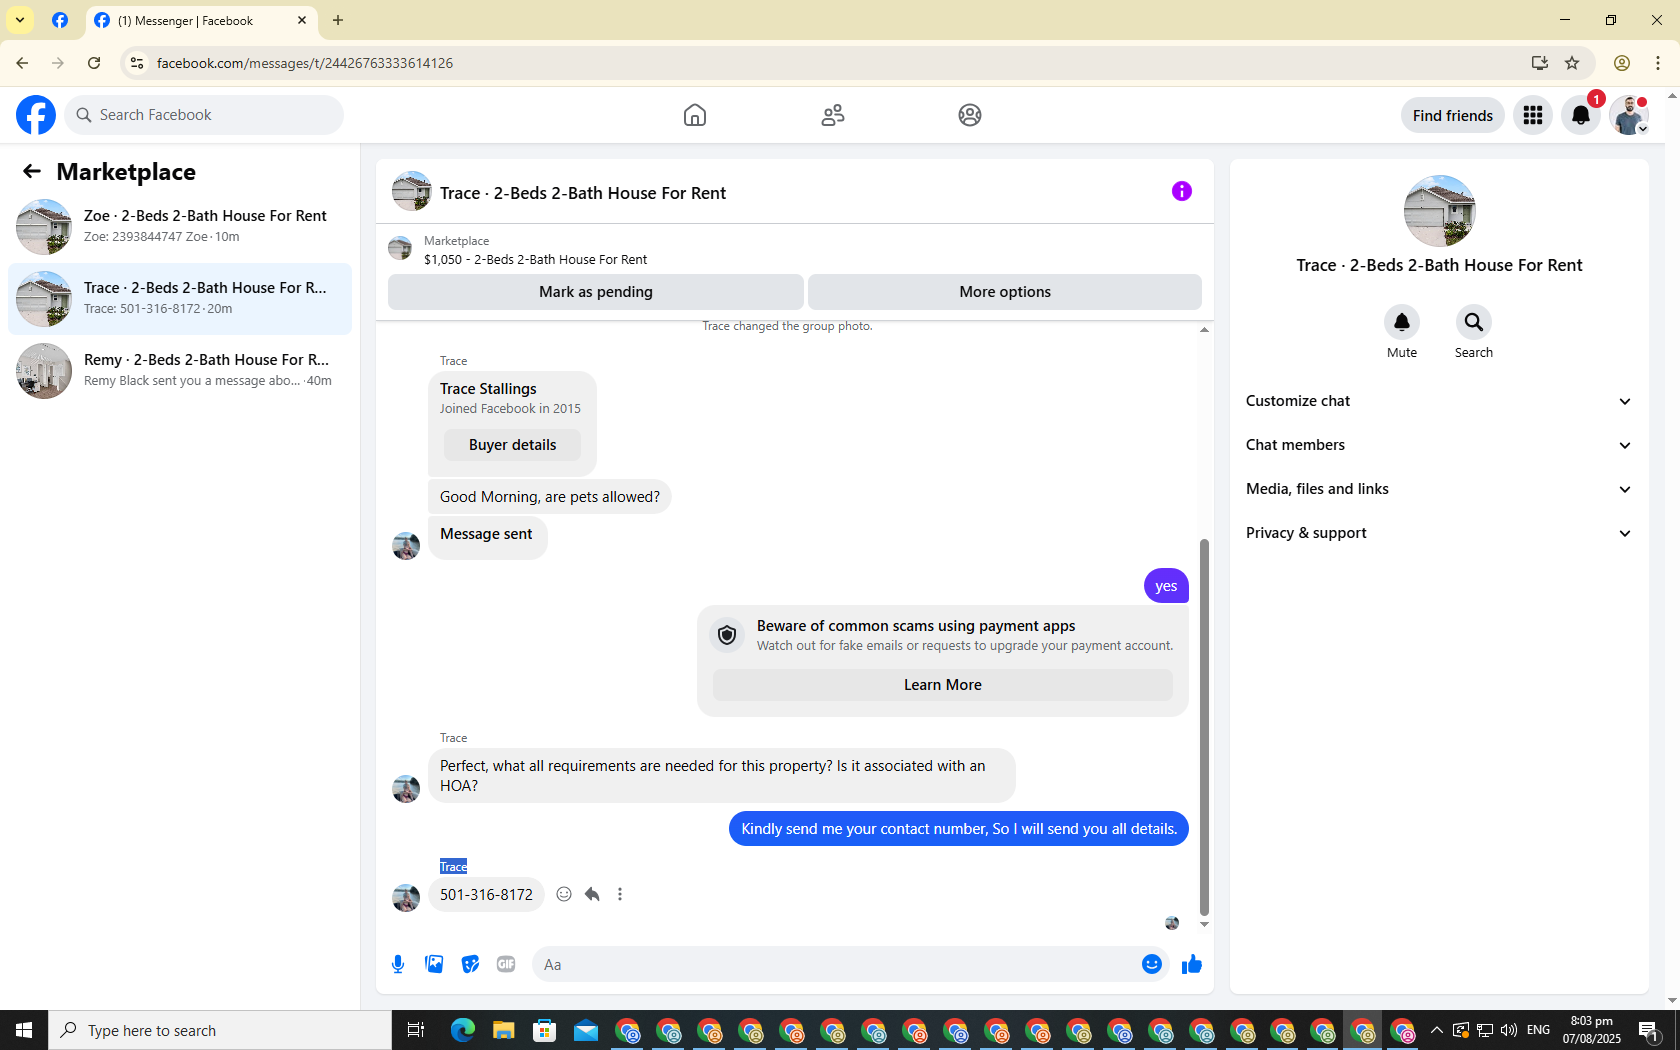Expand Chat members section
The width and height of the screenshot is (1680, 1050).
(1439, 445)
